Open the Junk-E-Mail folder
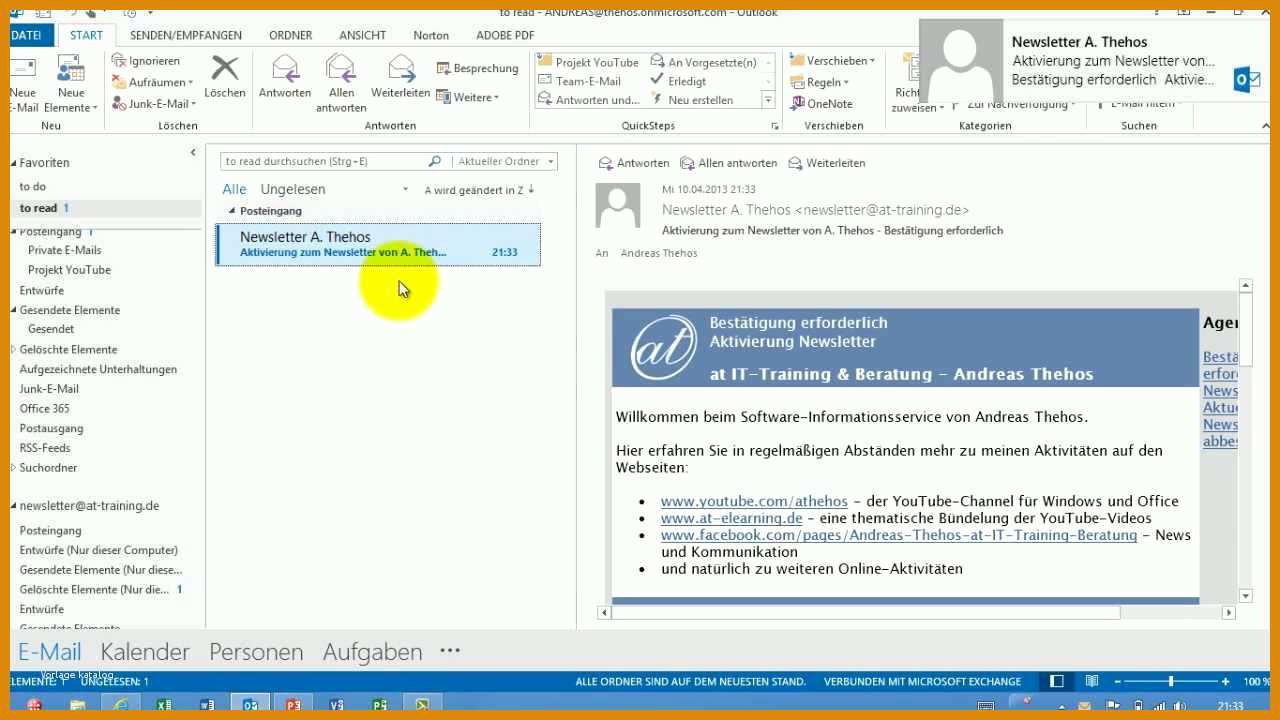The image size is (1280, 720). (49, 389)
